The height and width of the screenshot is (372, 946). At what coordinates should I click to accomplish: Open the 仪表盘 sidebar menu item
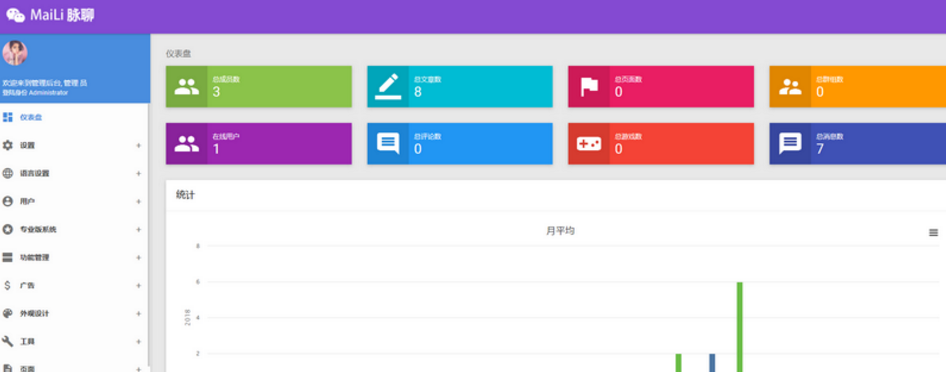point(74,117)
